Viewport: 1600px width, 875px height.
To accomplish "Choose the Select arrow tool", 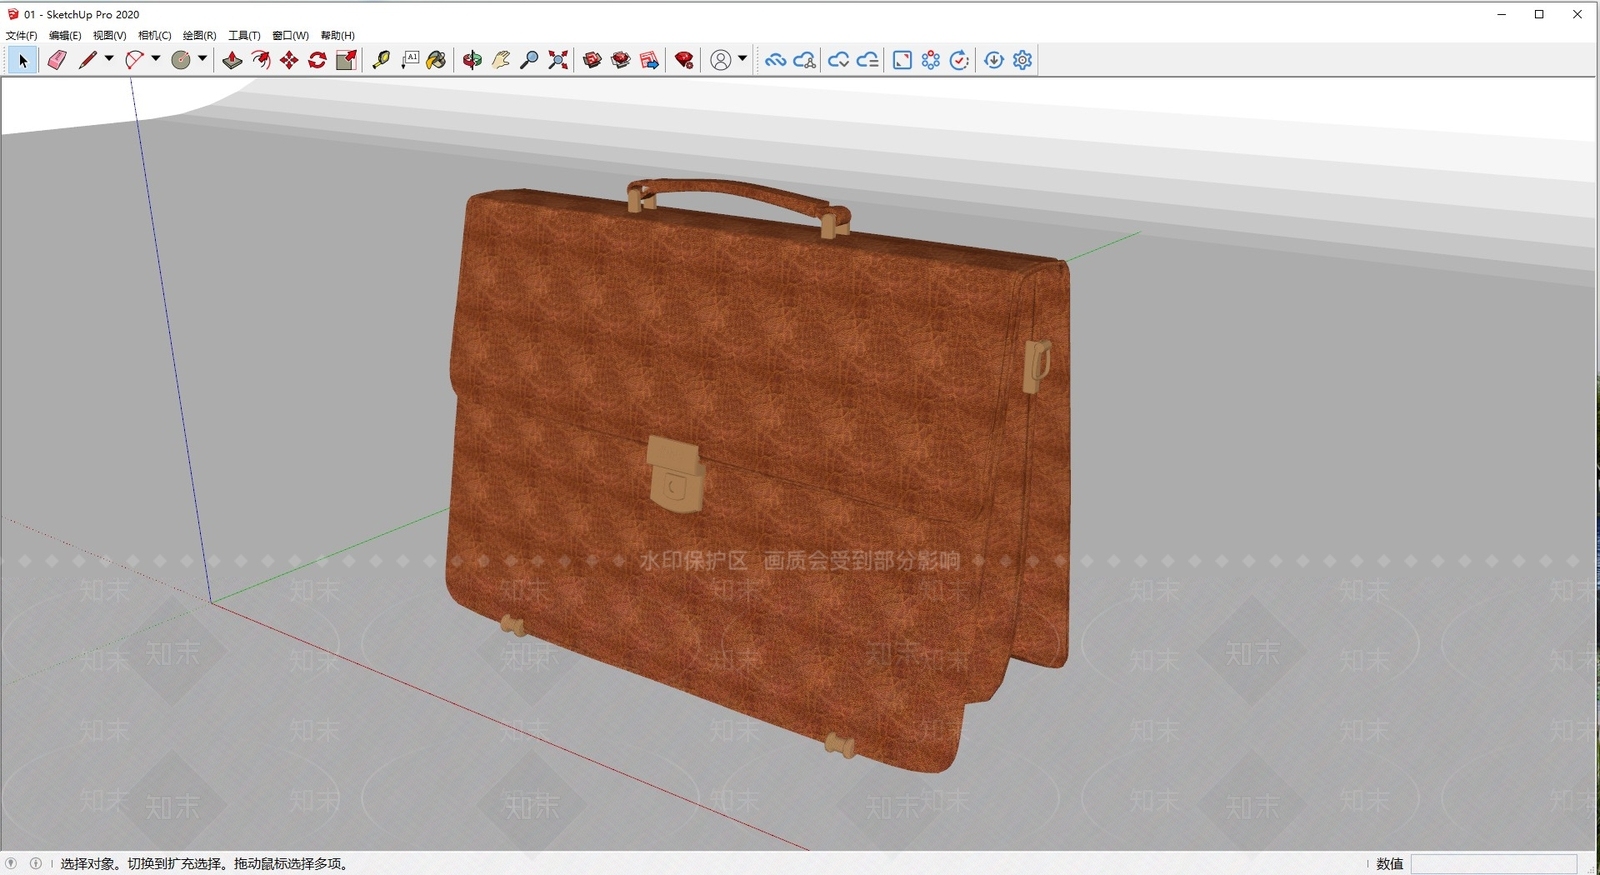I will pos(22,60).
